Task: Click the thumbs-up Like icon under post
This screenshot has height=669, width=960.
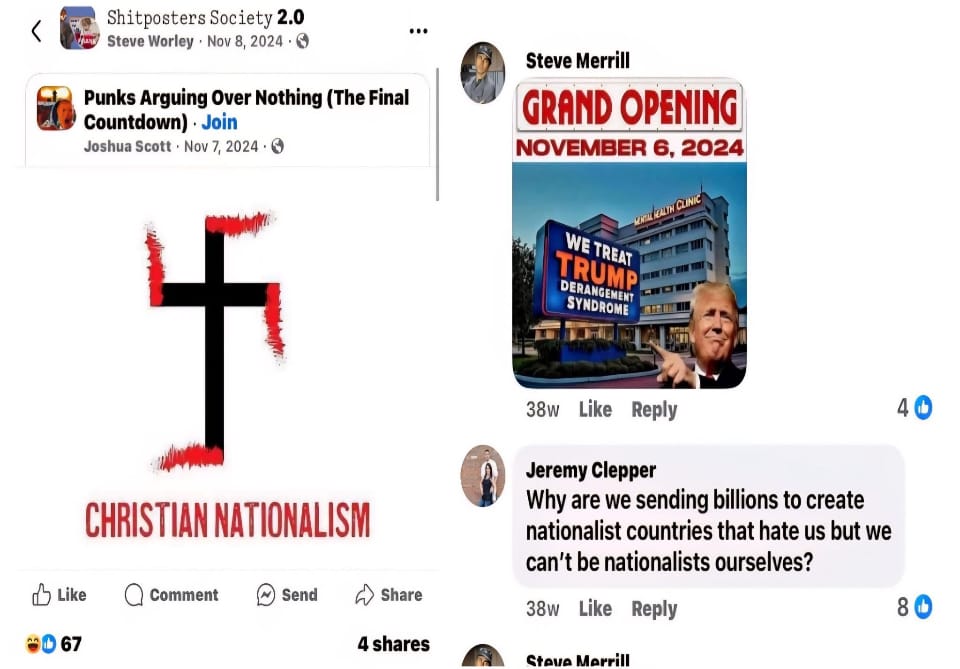Action: click(x=42, y=594)
